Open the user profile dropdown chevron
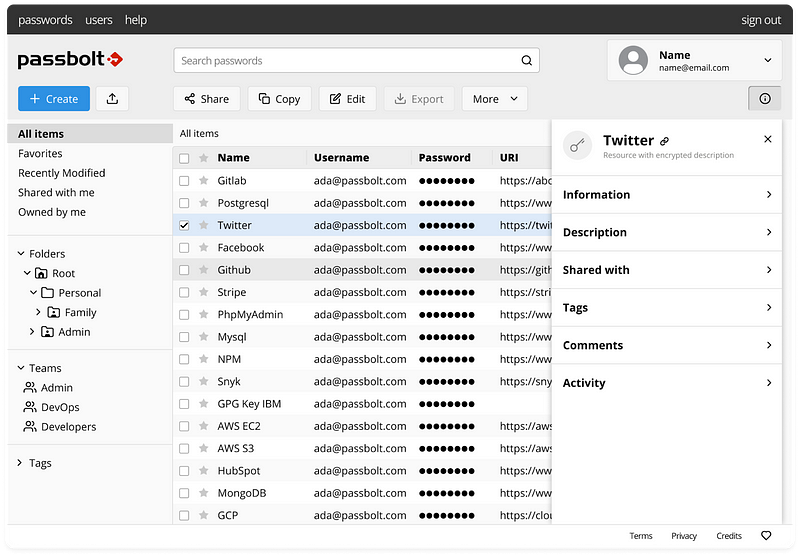 pyautogui.click(x=767, y=60)
